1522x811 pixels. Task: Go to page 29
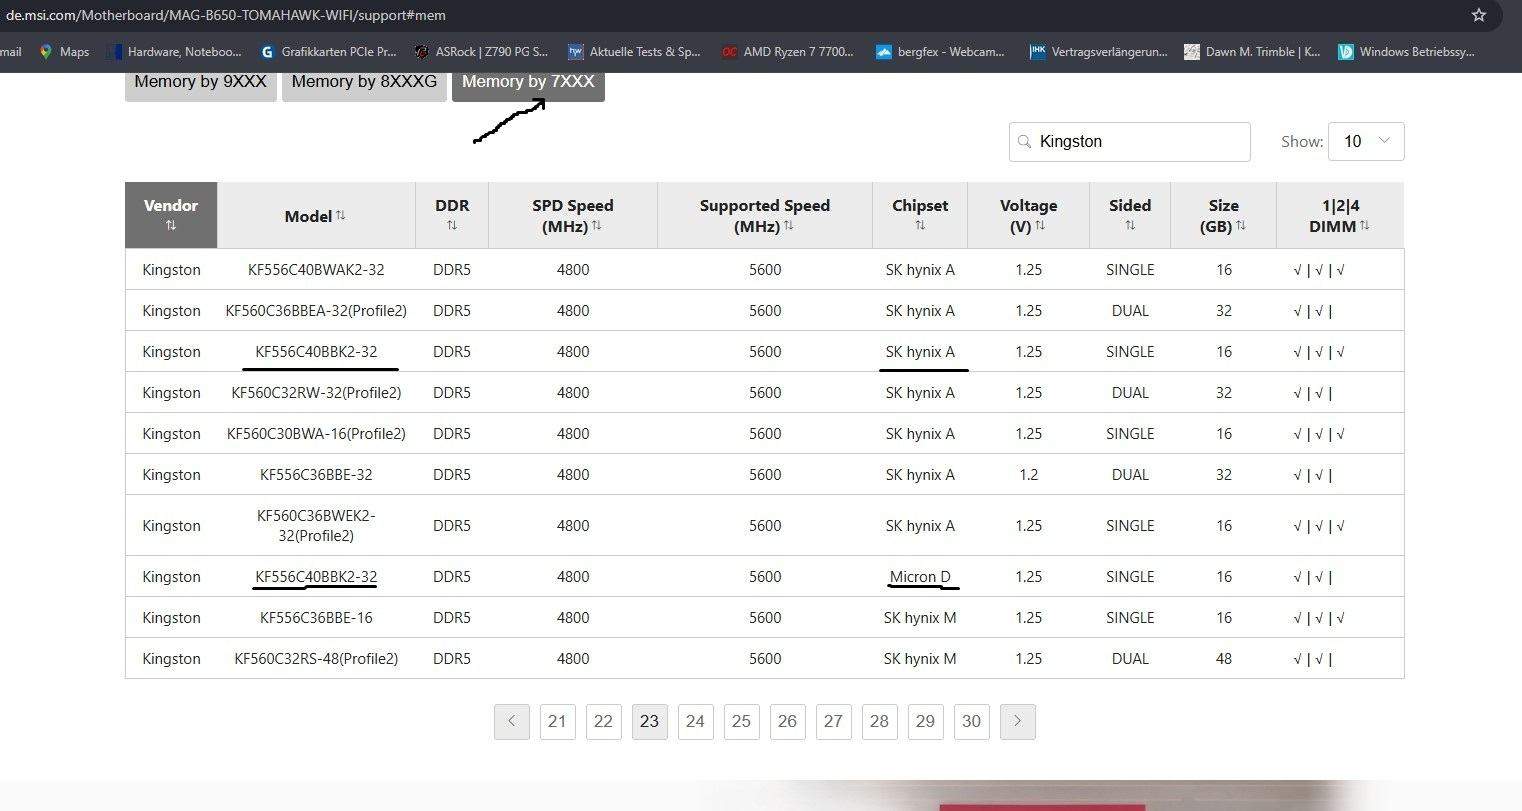coord(926,721)
